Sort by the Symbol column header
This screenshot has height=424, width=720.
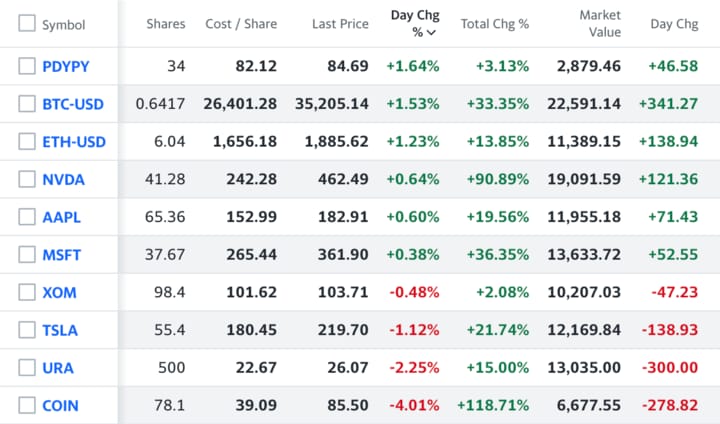(x=63, y=24)
